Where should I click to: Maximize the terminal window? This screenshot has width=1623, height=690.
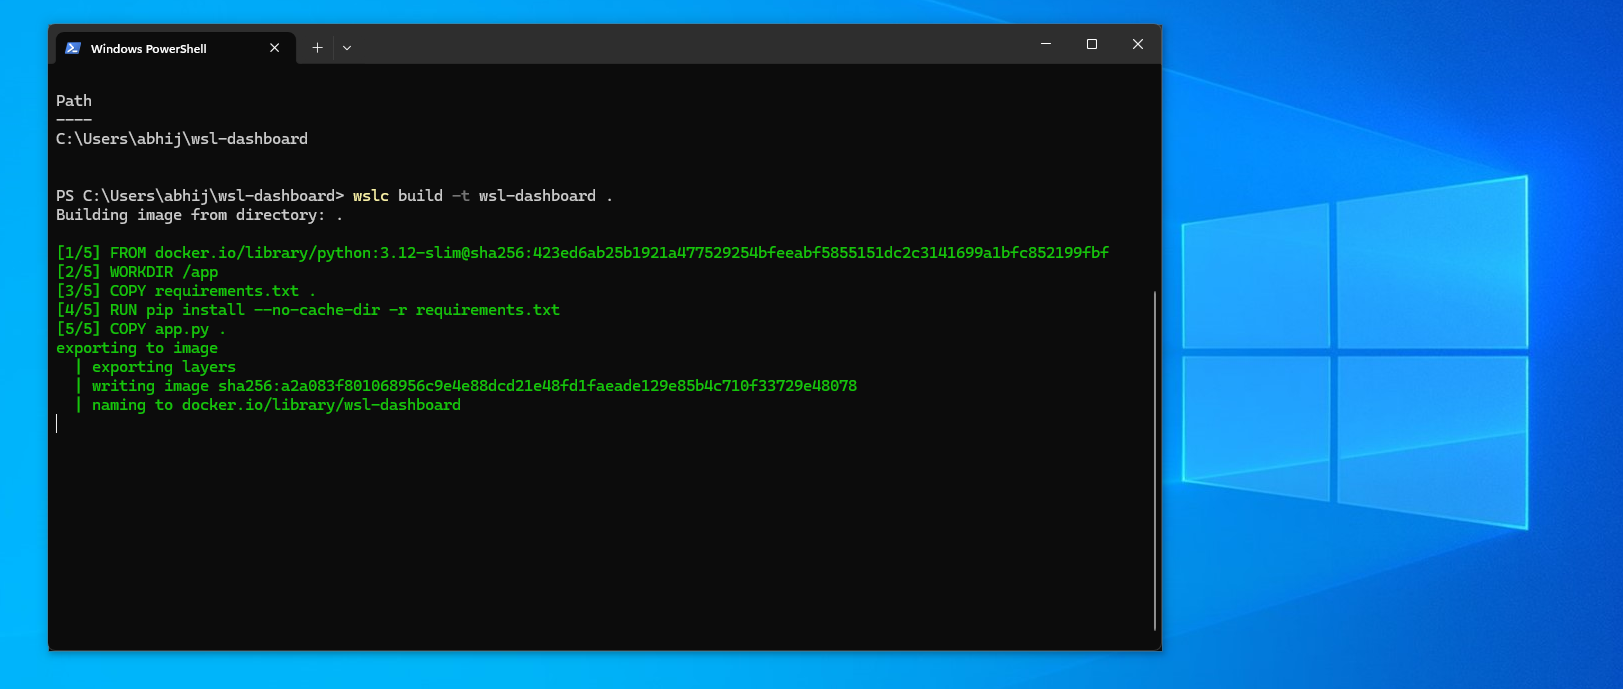(x=1092, y=44)
